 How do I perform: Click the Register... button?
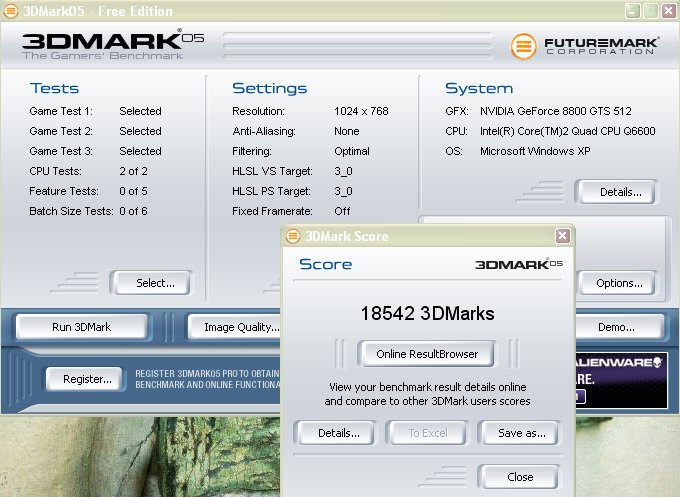coord(85,379)
